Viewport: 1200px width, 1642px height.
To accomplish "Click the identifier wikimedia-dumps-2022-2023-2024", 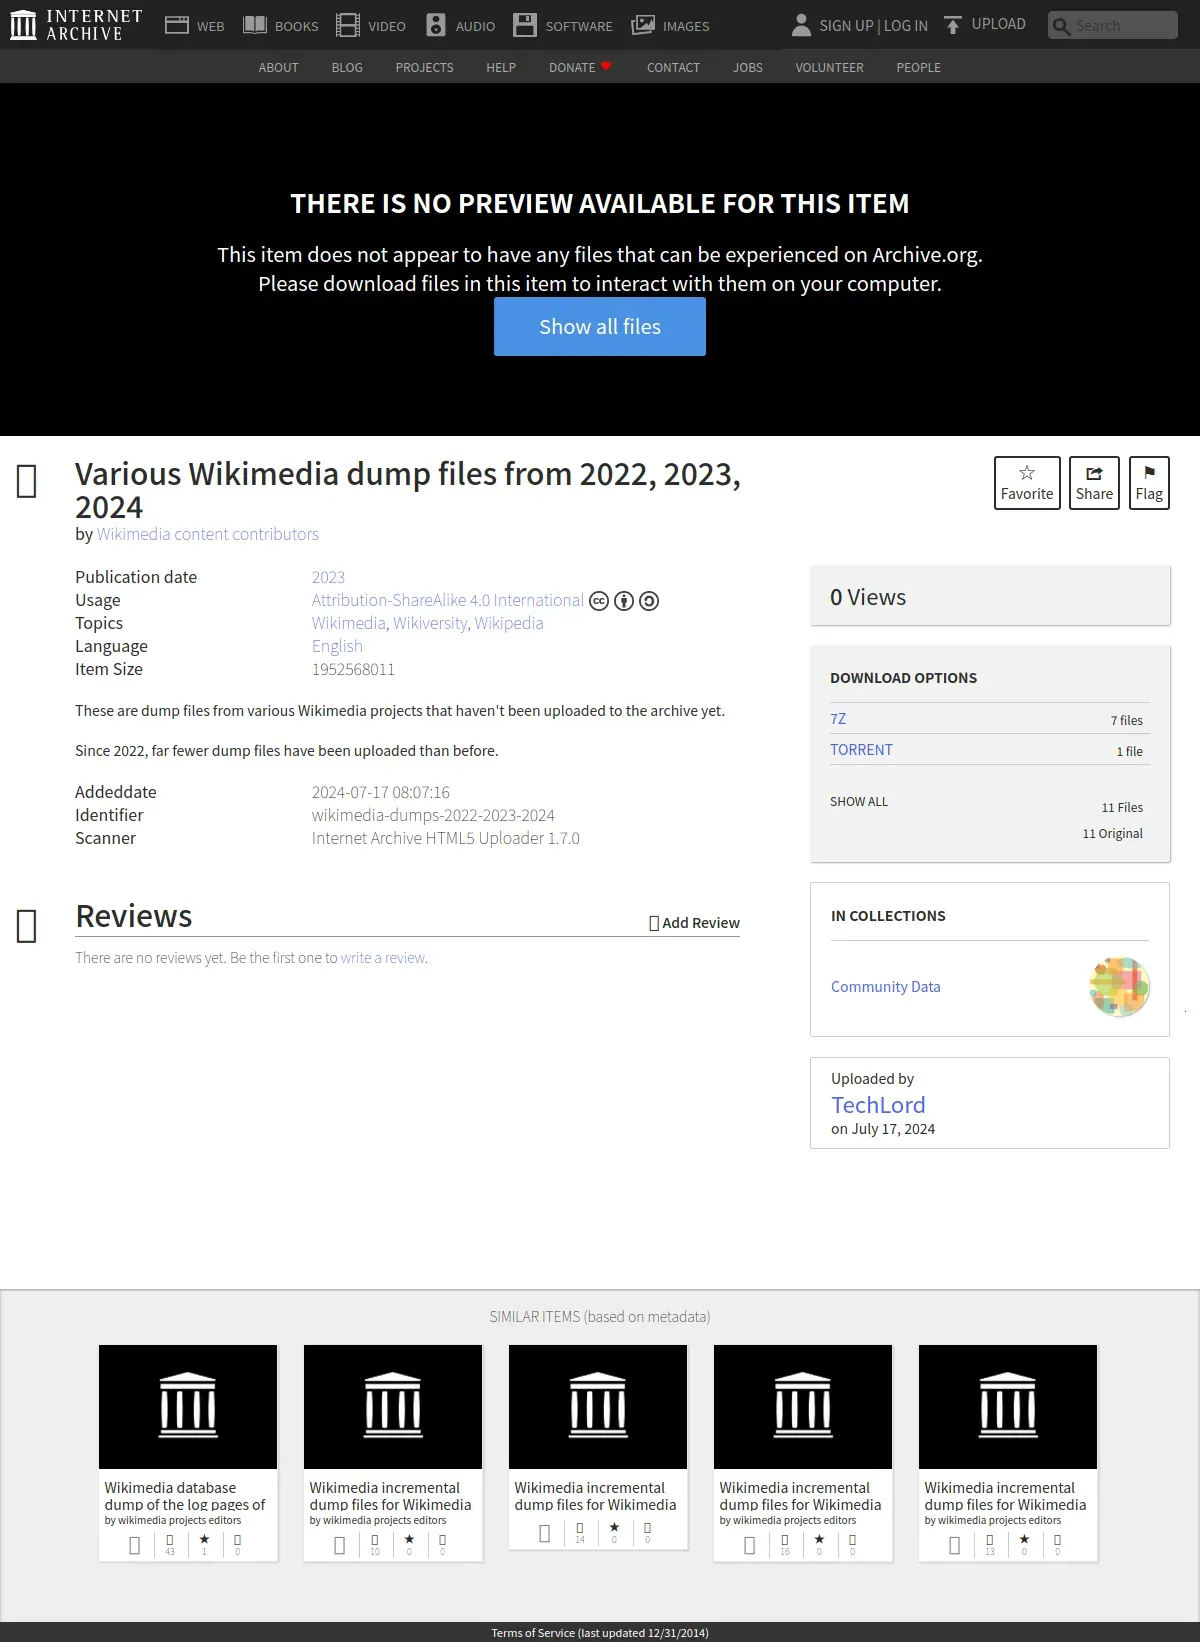I will 433,815.
